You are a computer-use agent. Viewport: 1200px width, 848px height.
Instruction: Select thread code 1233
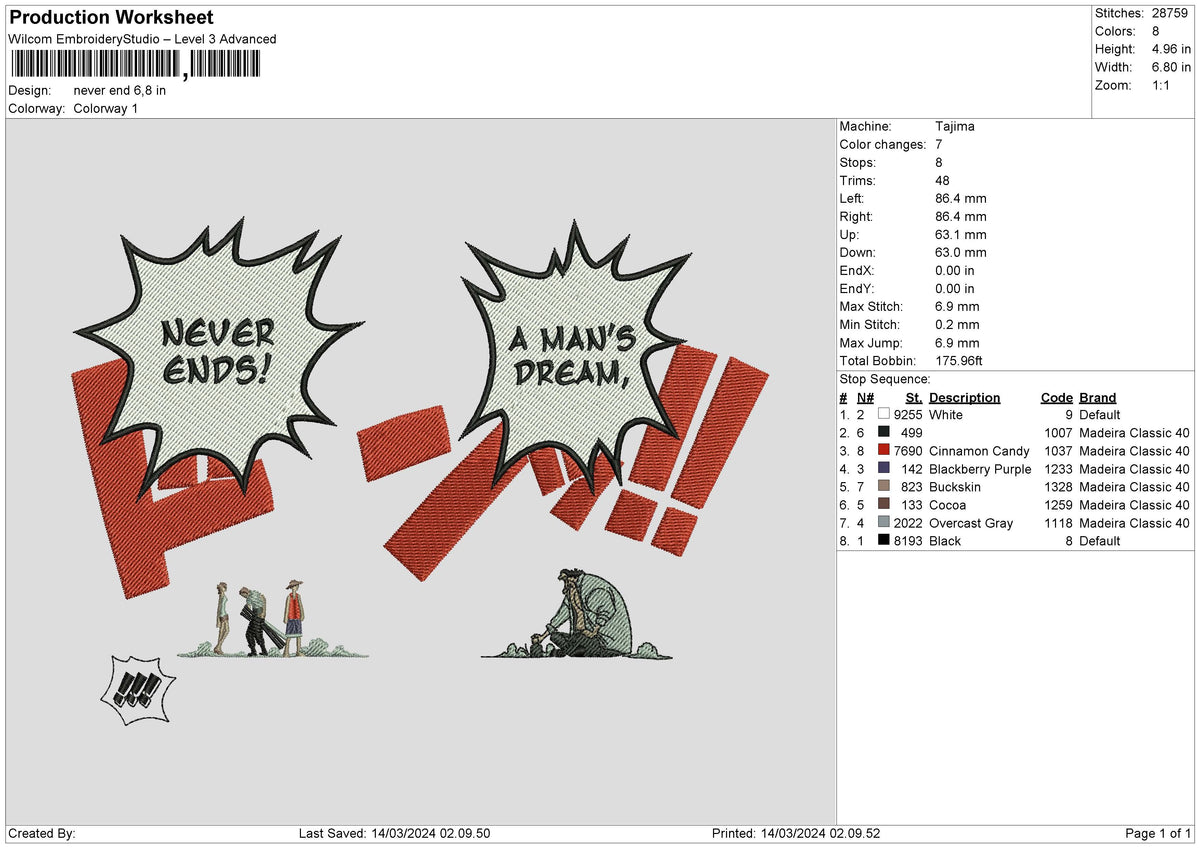[x=1058, y=469]
